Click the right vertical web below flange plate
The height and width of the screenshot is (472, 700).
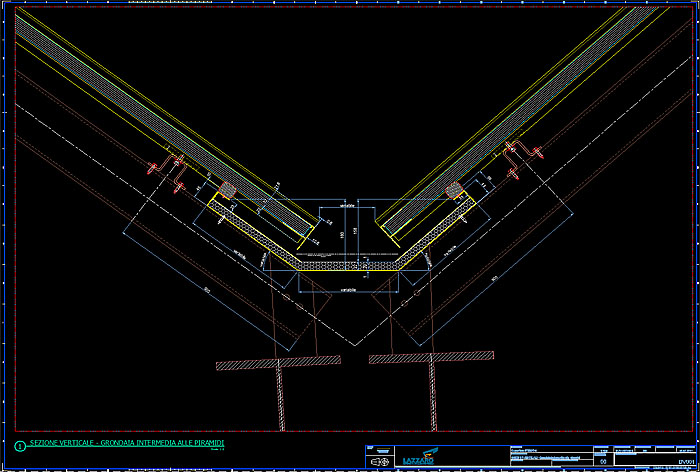point(432,398)
